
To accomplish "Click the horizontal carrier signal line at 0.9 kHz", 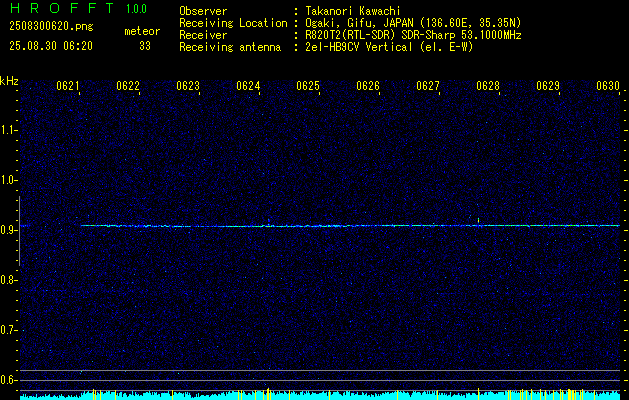I will (x=350, y=226).
